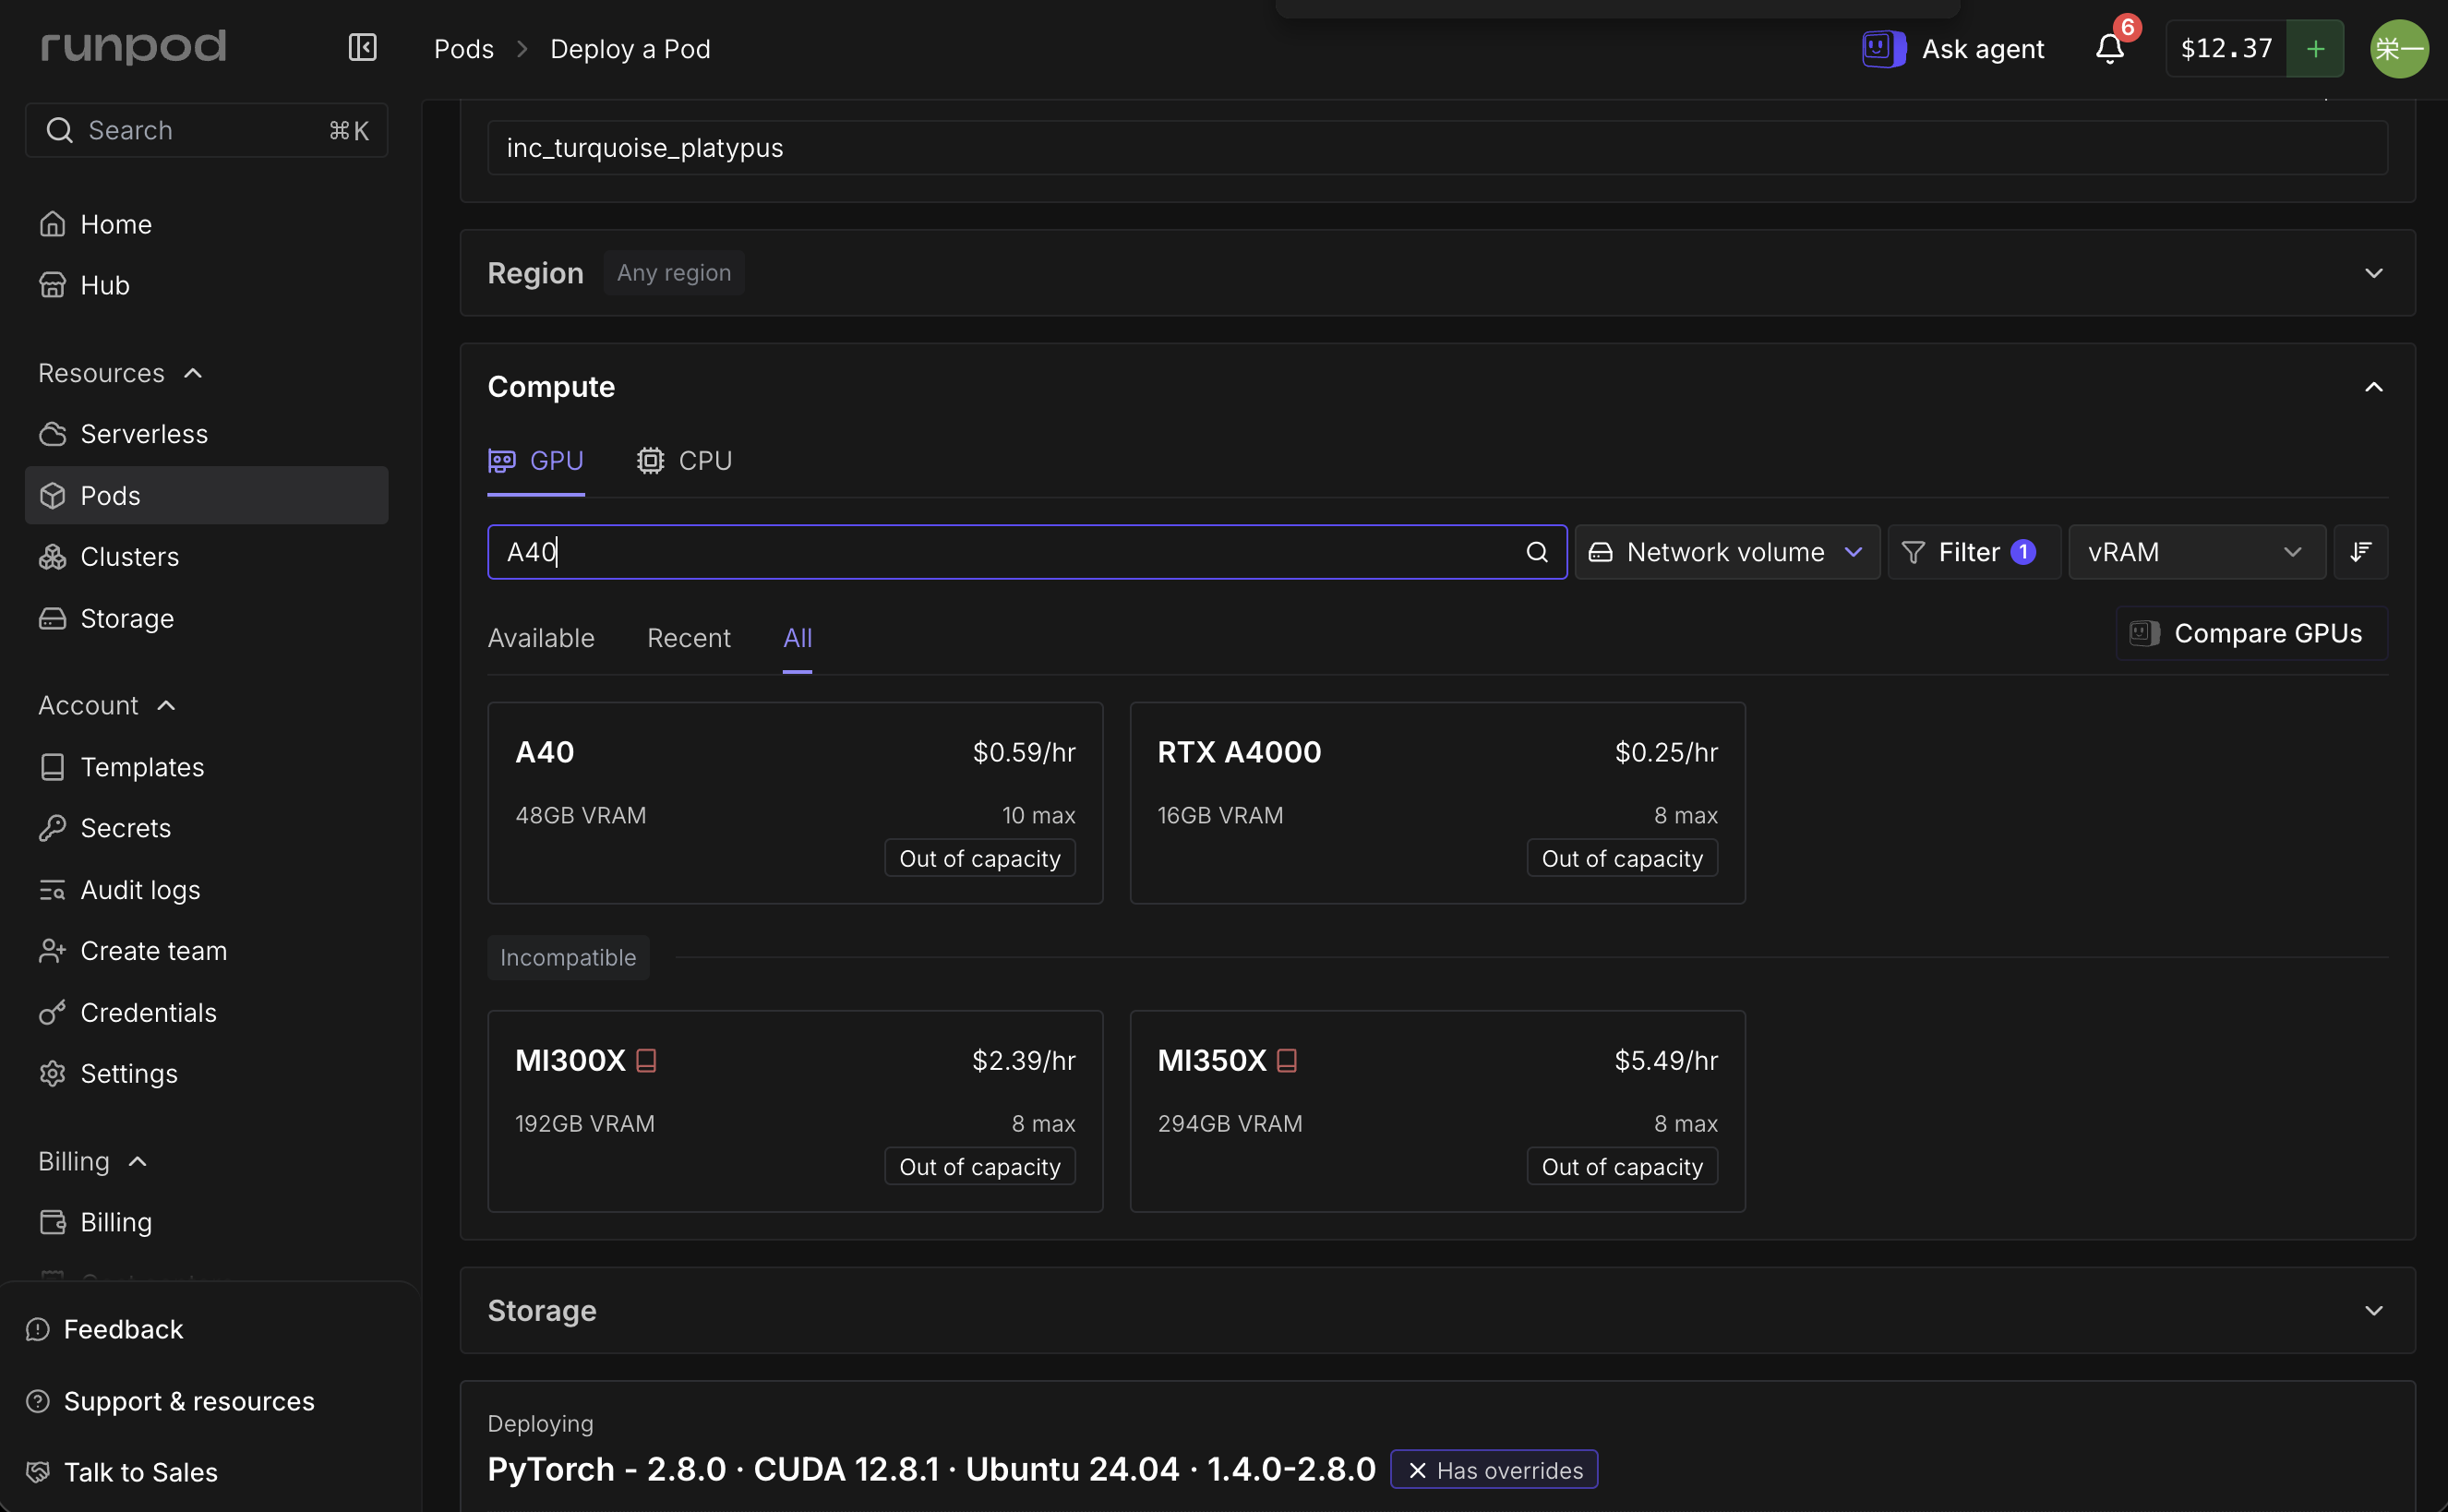Image resolution: width=2448 pixels, height=1512 pixels.
Task: Open Hub in the sidebar
Action: tap(206, 285)
